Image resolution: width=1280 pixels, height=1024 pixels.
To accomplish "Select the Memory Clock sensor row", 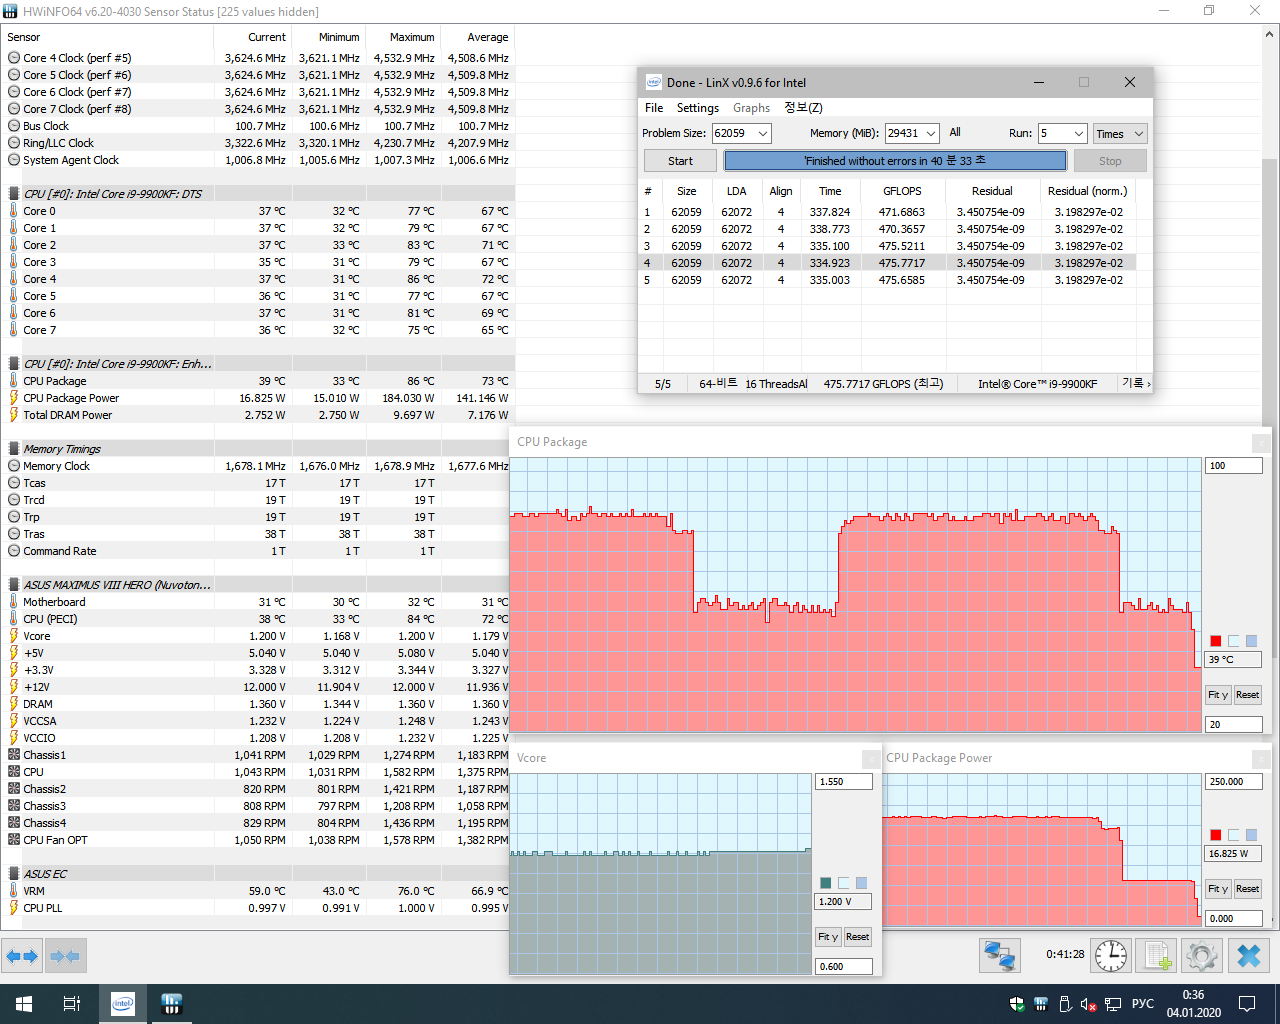I will pyautogui.click(x=258, y=466).
